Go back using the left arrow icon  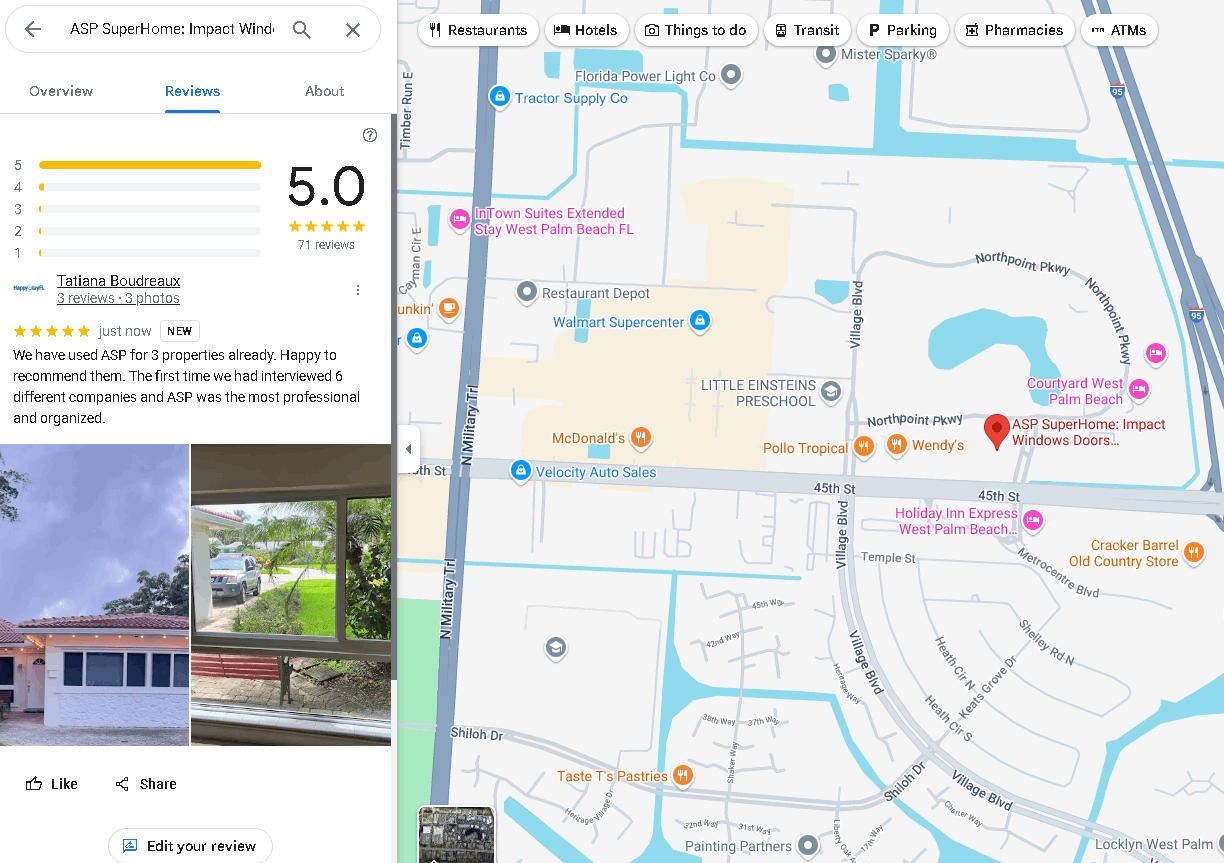tap(33, 30)
